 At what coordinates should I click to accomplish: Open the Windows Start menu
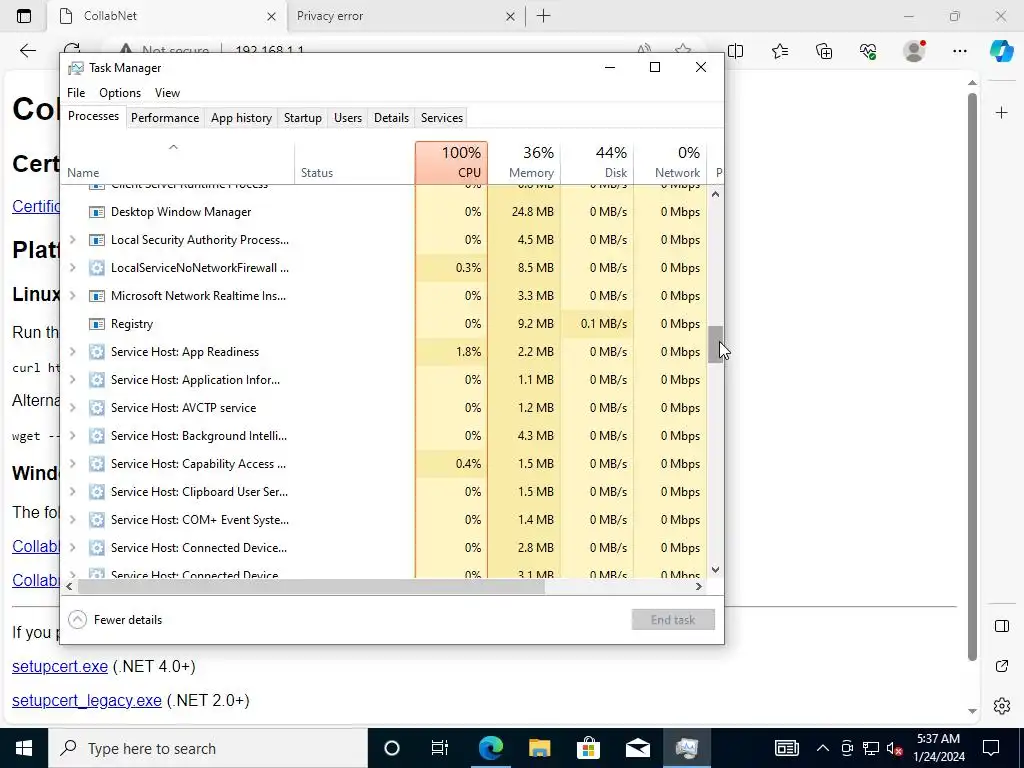coord(24,748)
